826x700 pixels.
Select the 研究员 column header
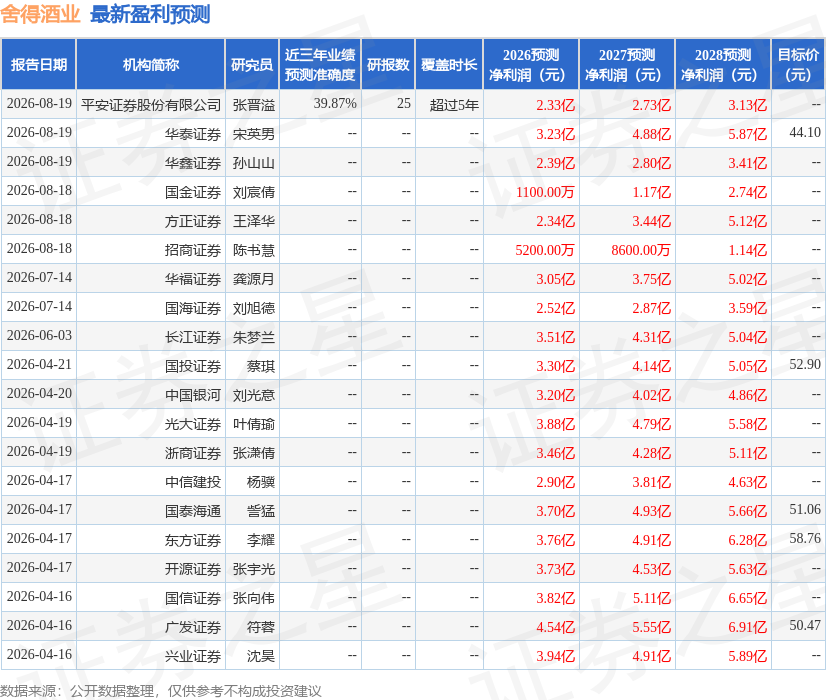pos(252,64)
